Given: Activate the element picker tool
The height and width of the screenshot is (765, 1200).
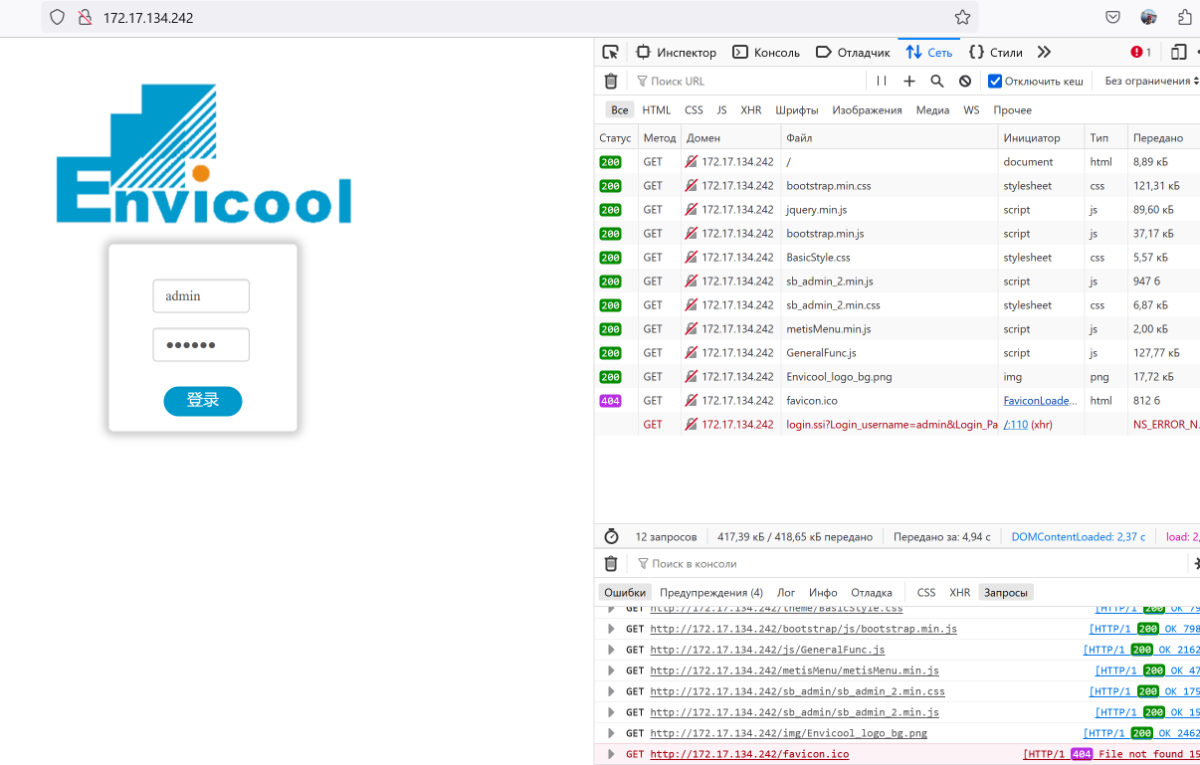Looking at the screenshot, I should tap(610, 52).
